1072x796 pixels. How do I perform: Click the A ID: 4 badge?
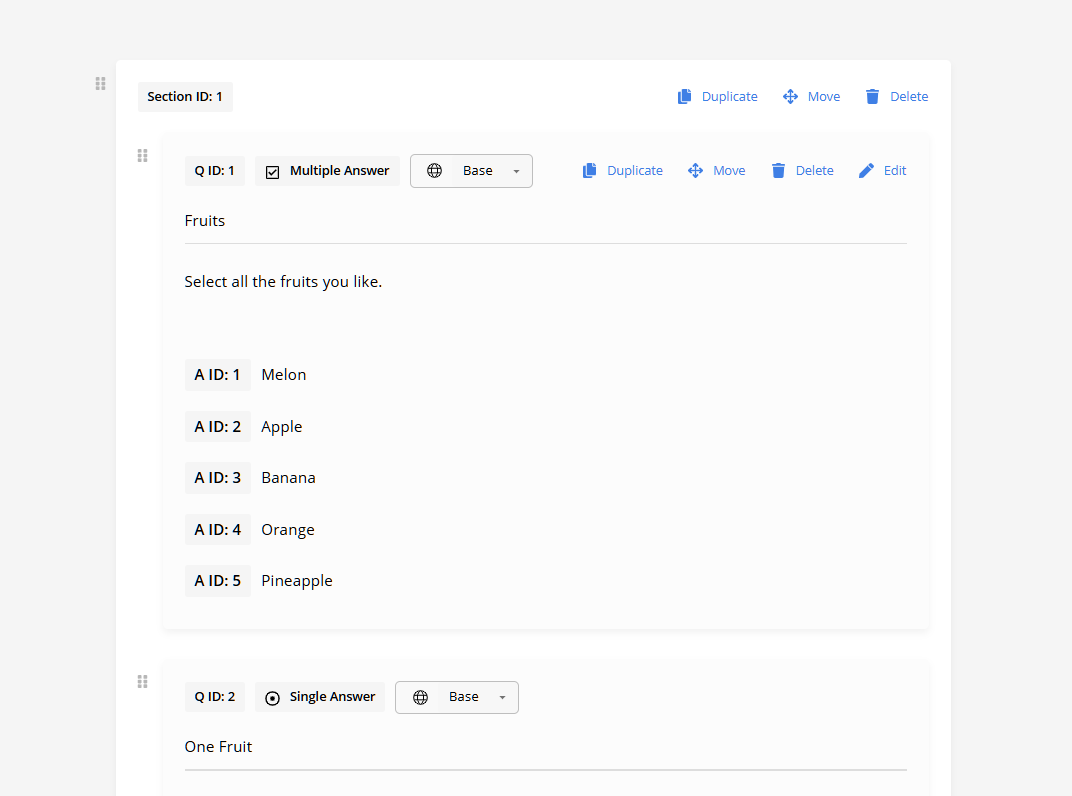(x=217, y=530)
